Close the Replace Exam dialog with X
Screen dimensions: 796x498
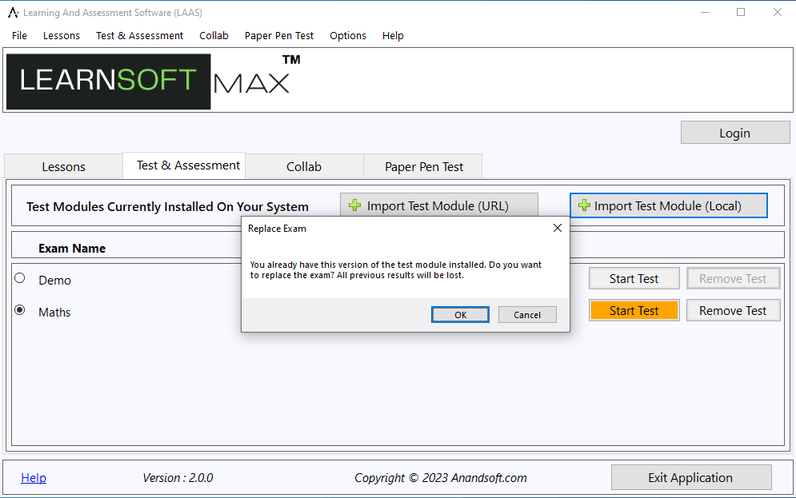tap(557, 228)
